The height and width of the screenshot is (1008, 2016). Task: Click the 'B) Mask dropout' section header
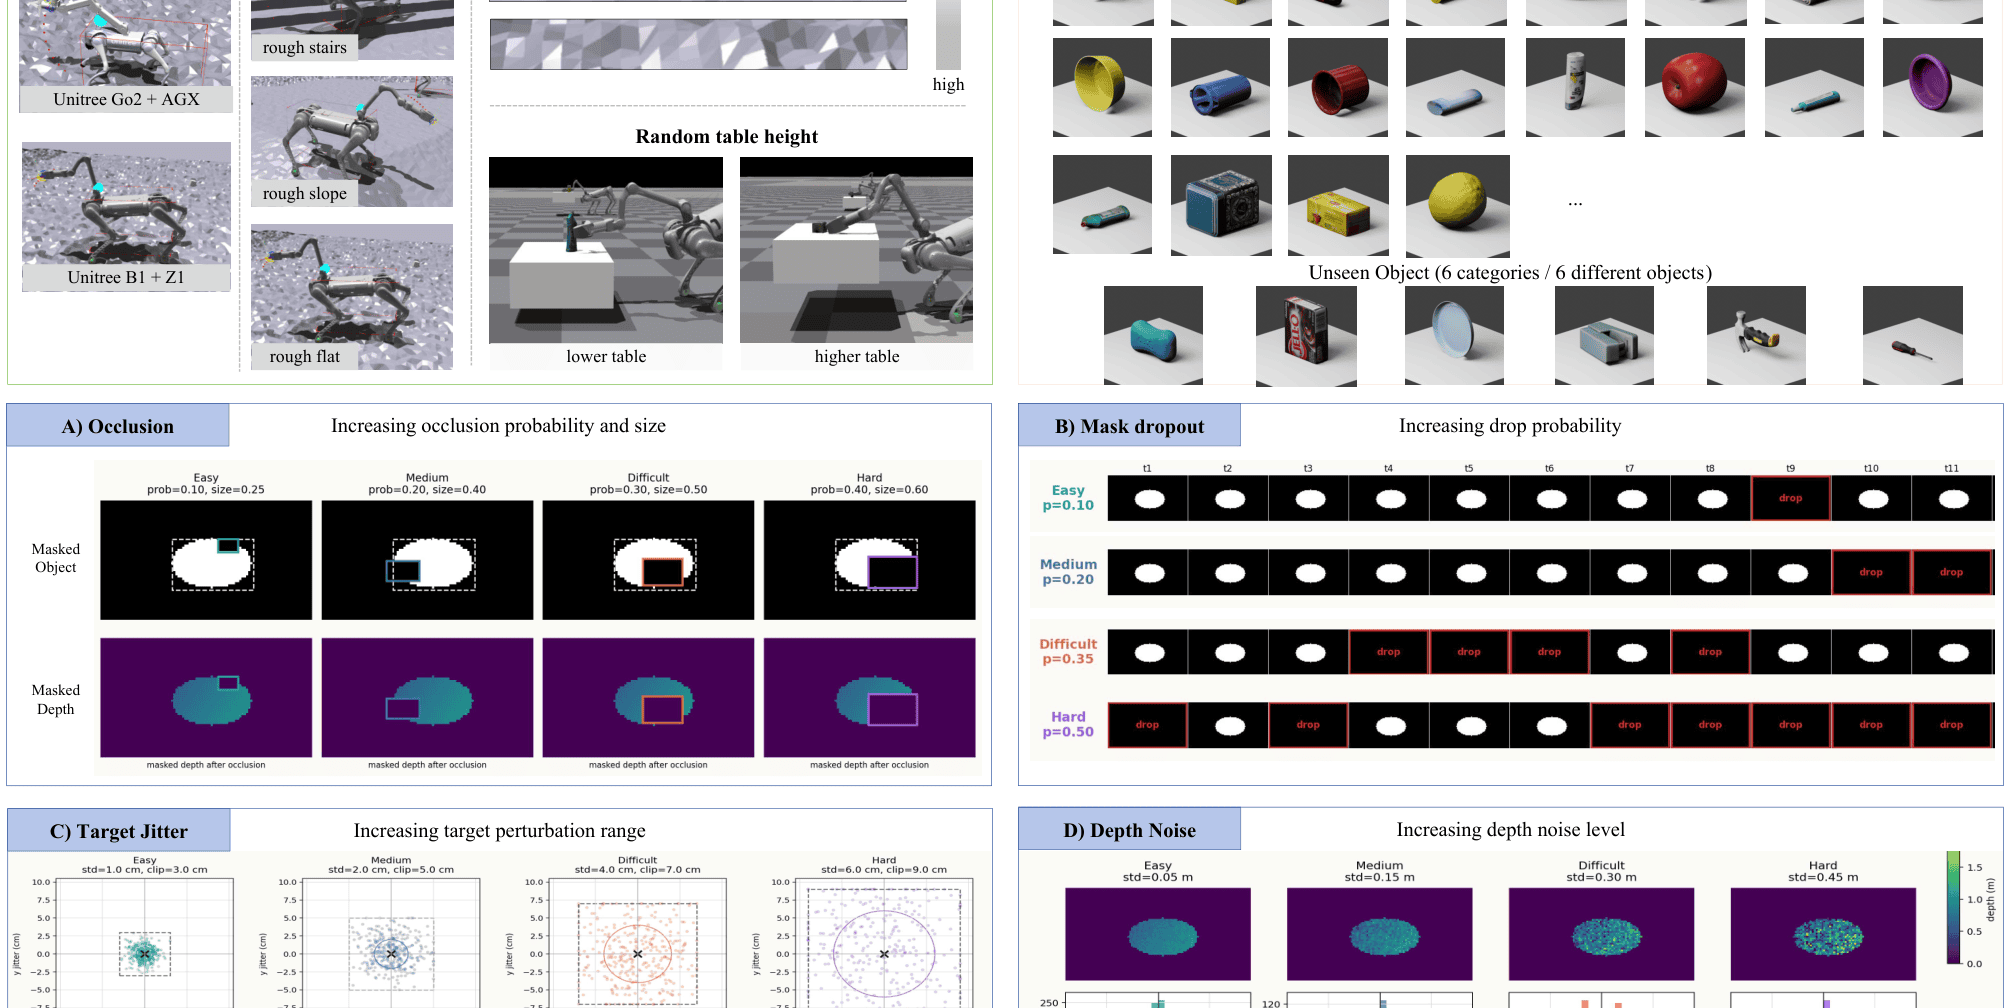pos(1130,426)
